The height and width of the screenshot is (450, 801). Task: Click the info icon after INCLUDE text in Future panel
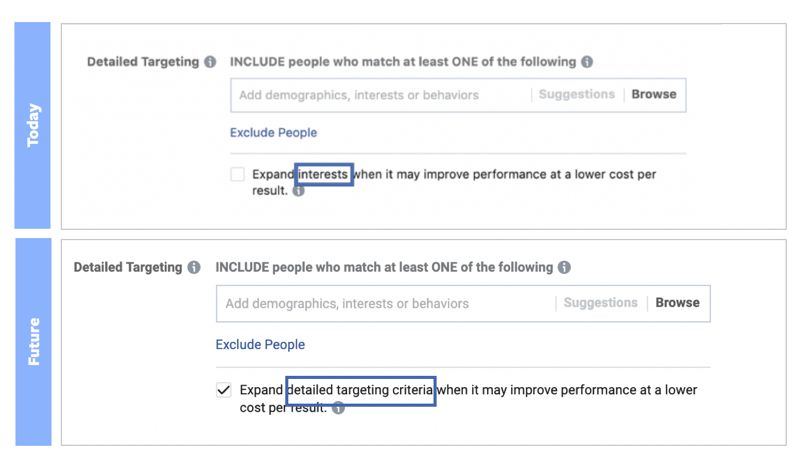click(x=564, y=267)
